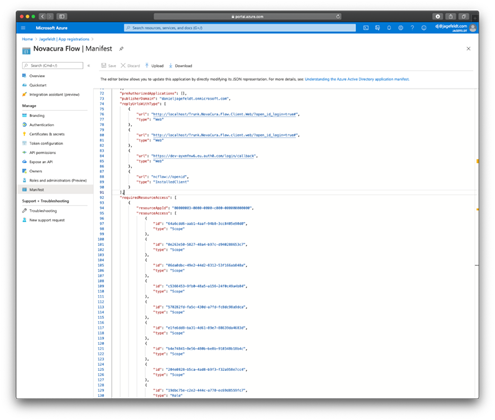Open the account avatar menu

473,28
